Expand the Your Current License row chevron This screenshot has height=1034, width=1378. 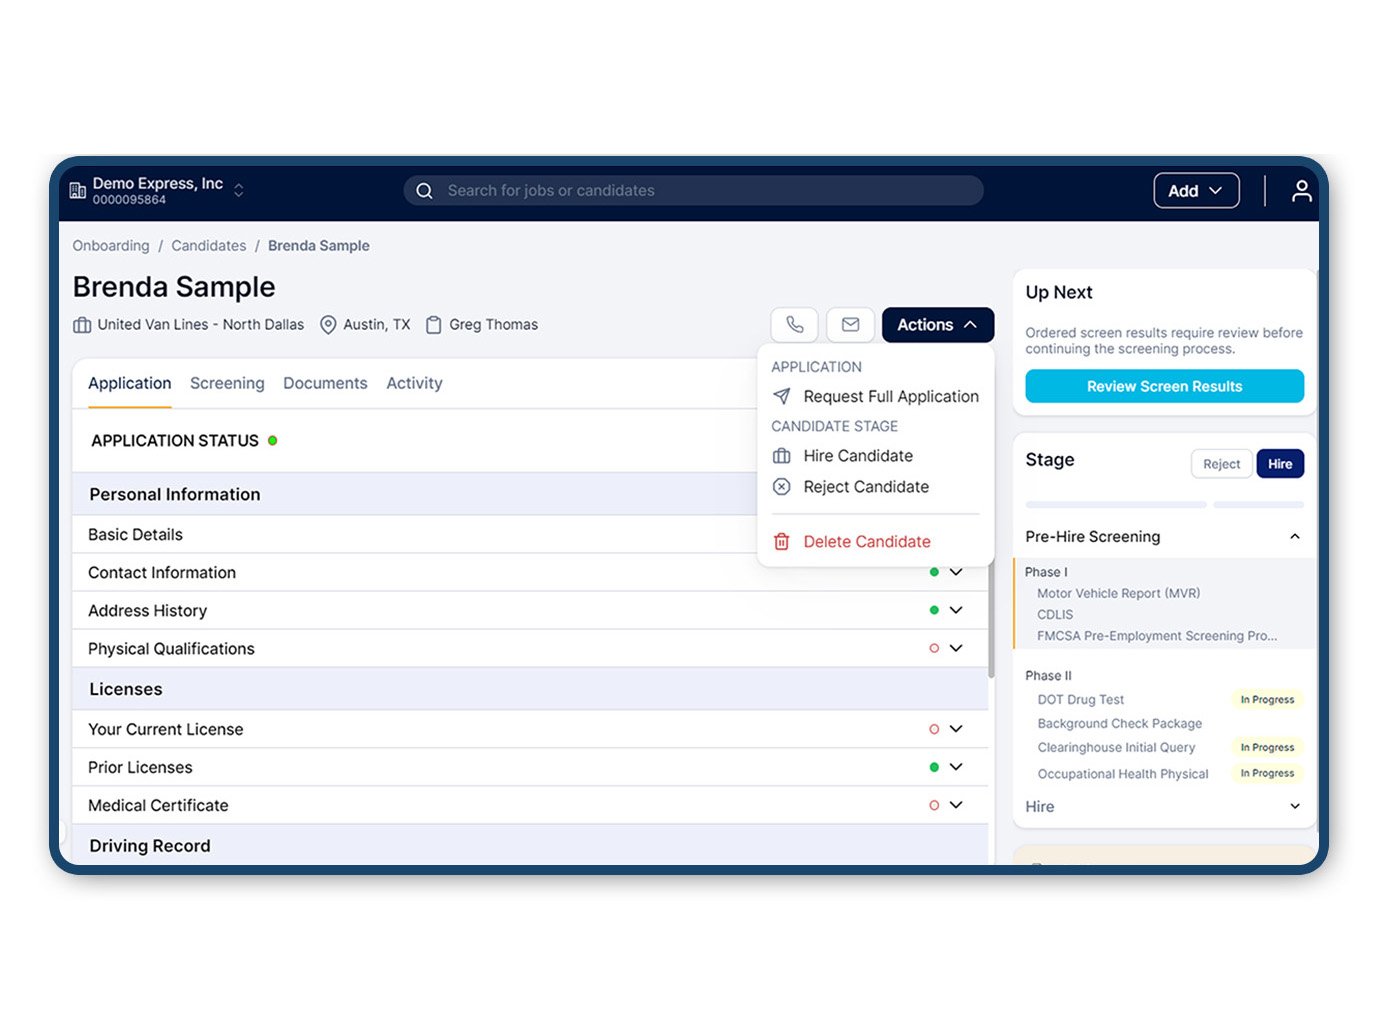pos(956,729)
